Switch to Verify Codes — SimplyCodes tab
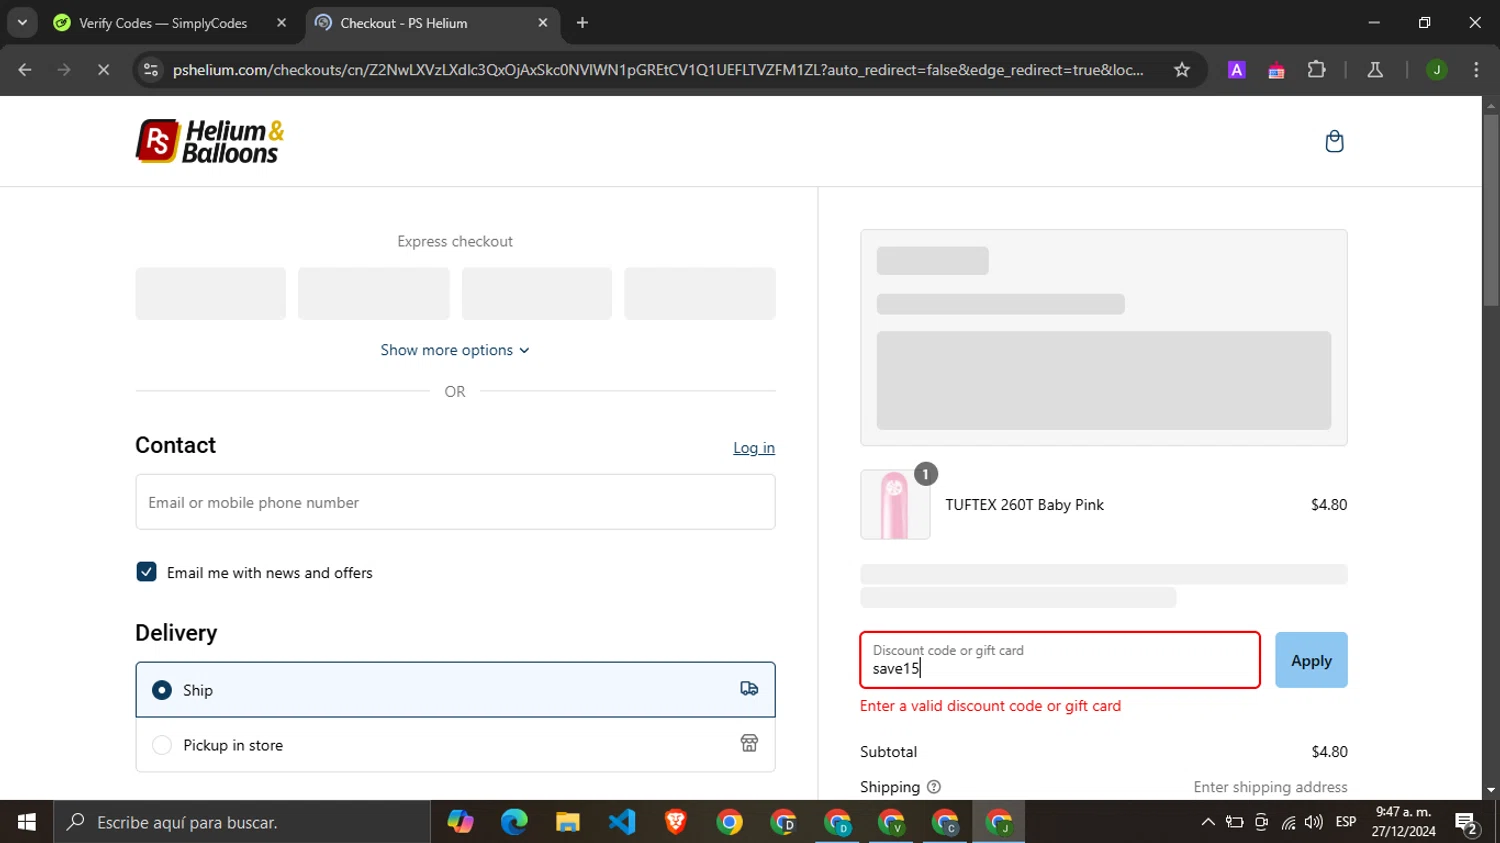Viewport: 1500px width, 843px height. point(163,23)
